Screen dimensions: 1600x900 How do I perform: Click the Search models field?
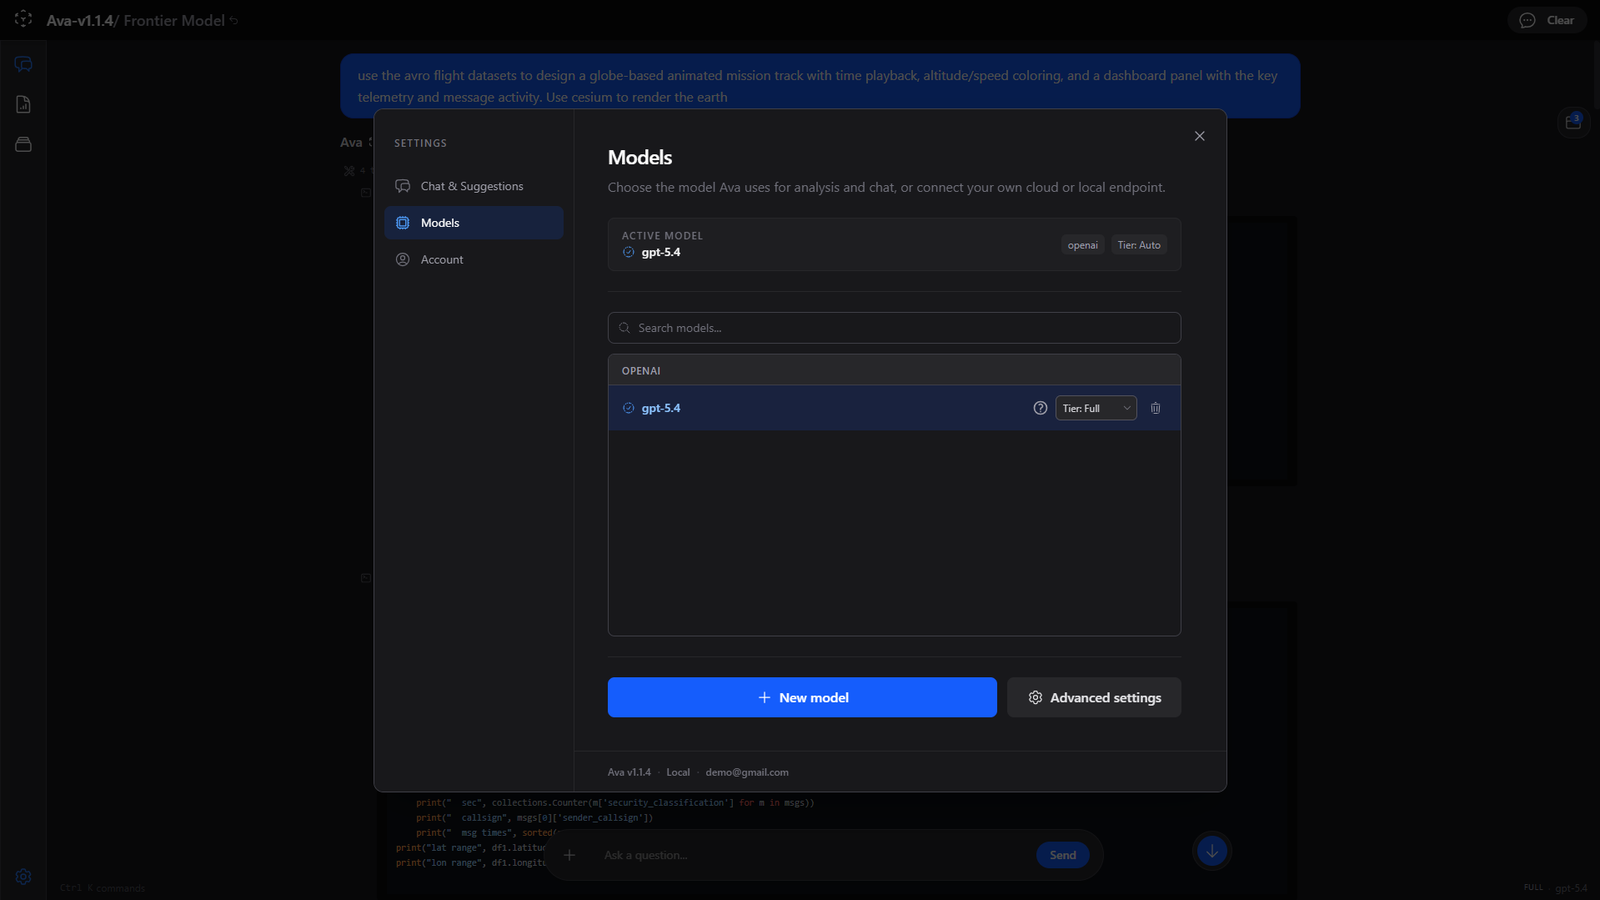[x=894, y=328]
